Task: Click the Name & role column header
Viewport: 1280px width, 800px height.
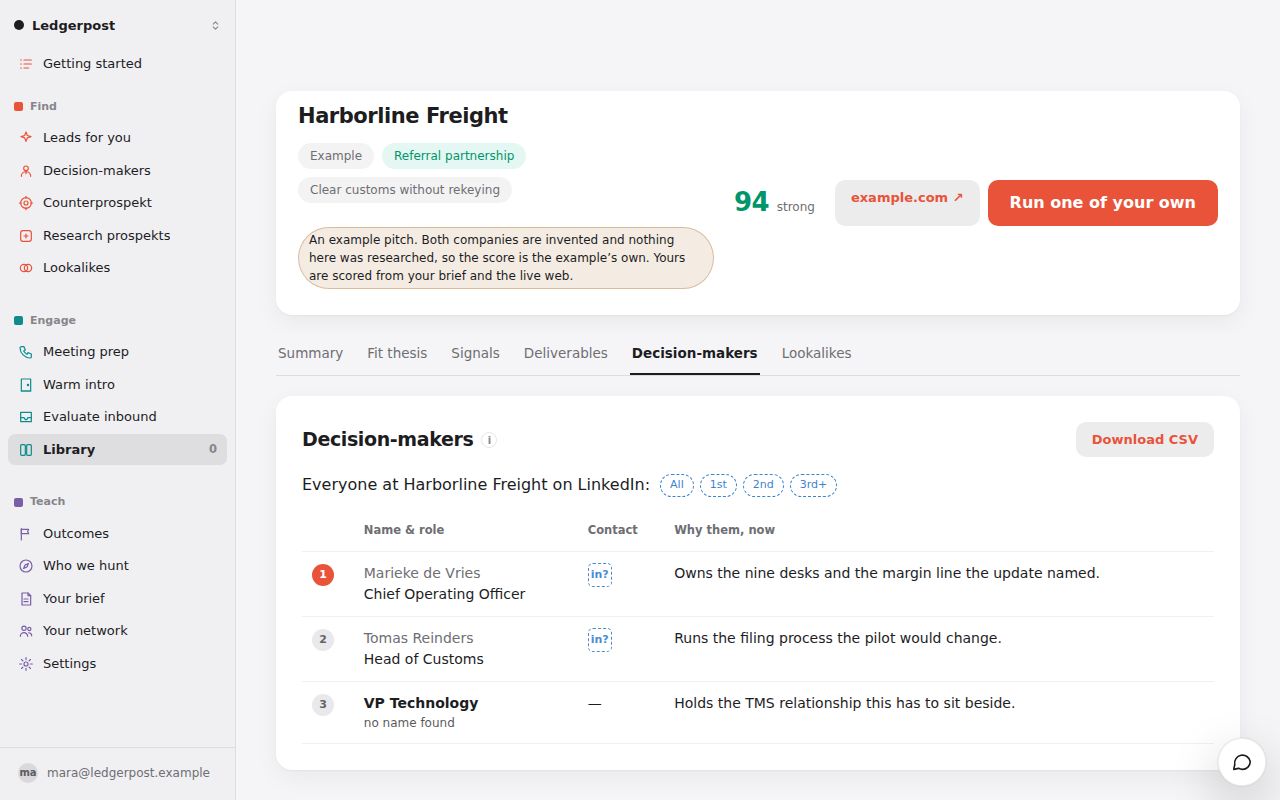Action: (x=404, y=530)
